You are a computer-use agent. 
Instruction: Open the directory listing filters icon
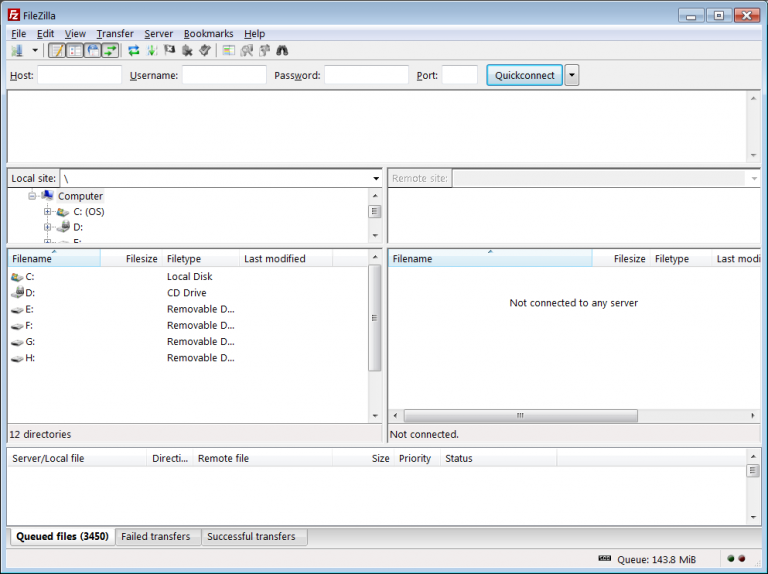click(228, 50)
